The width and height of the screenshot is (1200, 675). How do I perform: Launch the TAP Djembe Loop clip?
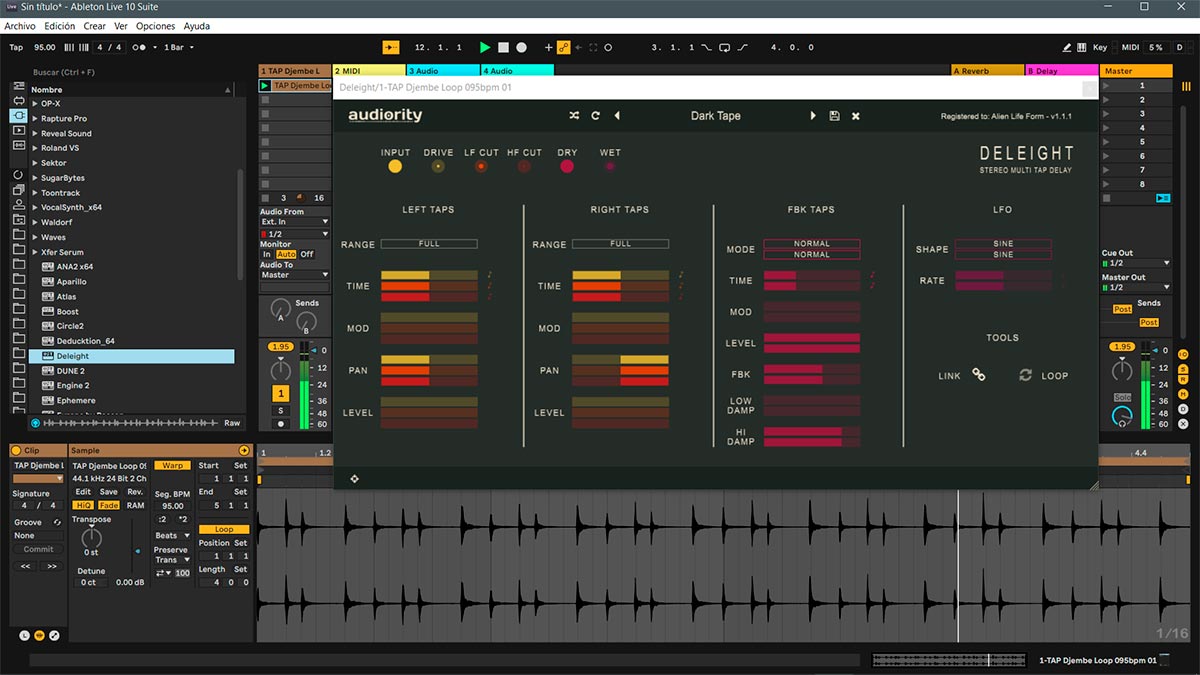(x=265, y=86)
